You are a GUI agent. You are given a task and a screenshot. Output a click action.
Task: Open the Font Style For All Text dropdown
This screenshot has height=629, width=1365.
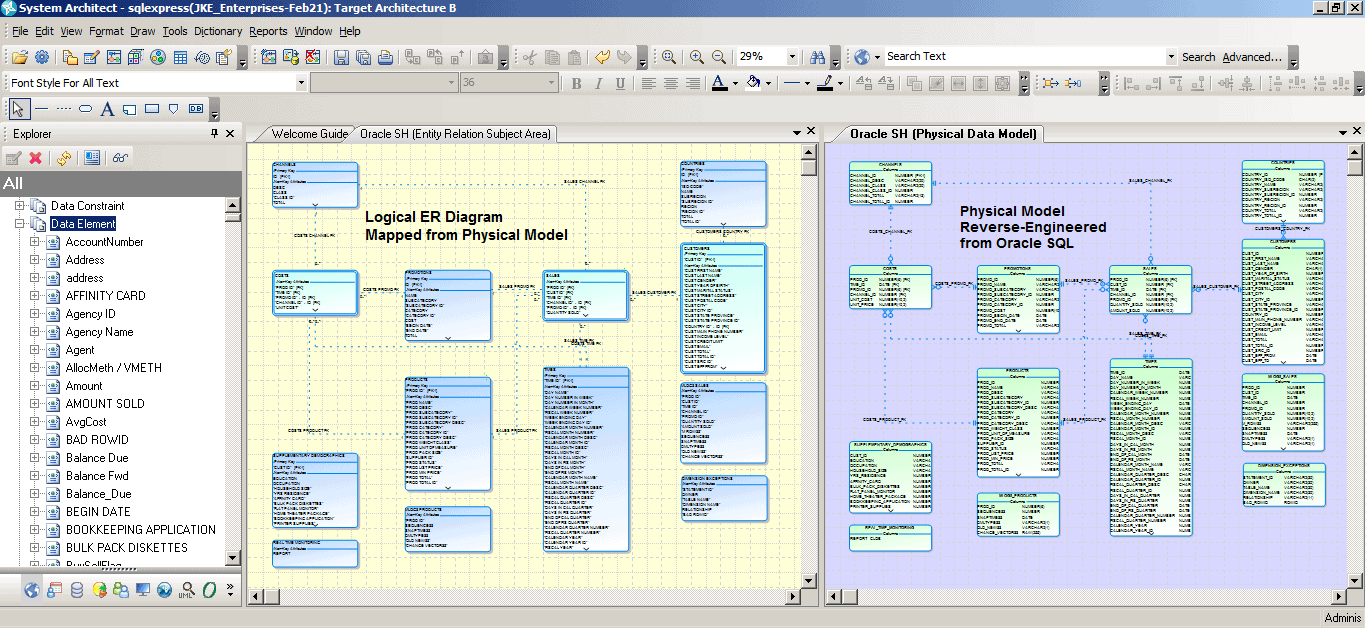pos(301,83)
